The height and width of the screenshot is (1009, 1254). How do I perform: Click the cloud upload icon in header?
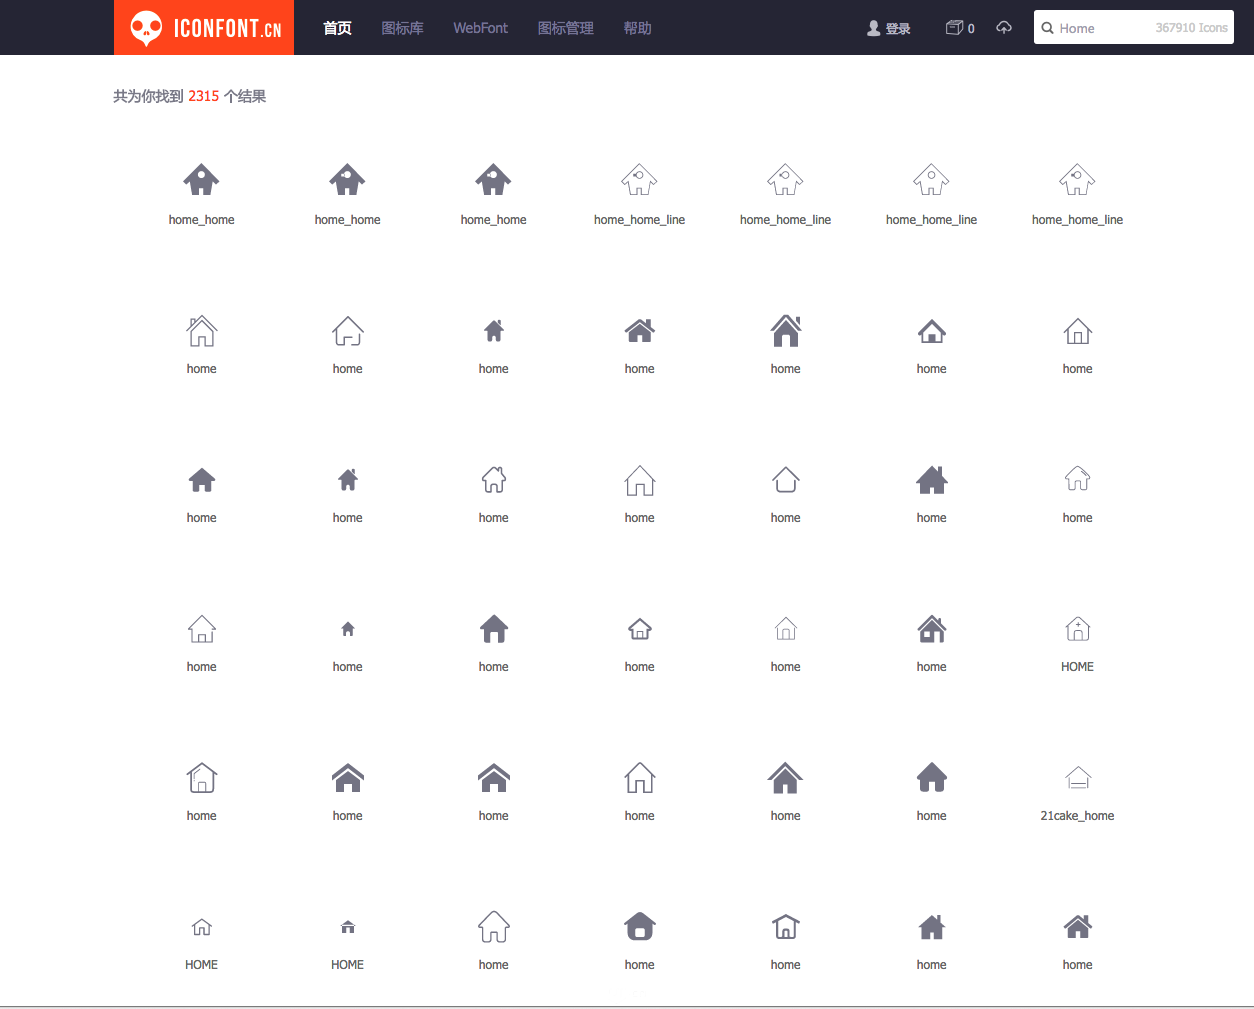tap(1004, 27)
